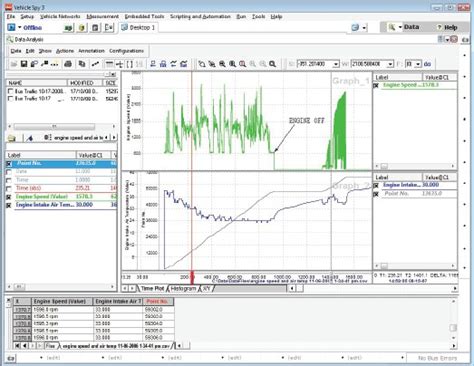This screenshot has height=366, width=474.
Task: Click the Offline status label
Action: click(x=33, y=28)
